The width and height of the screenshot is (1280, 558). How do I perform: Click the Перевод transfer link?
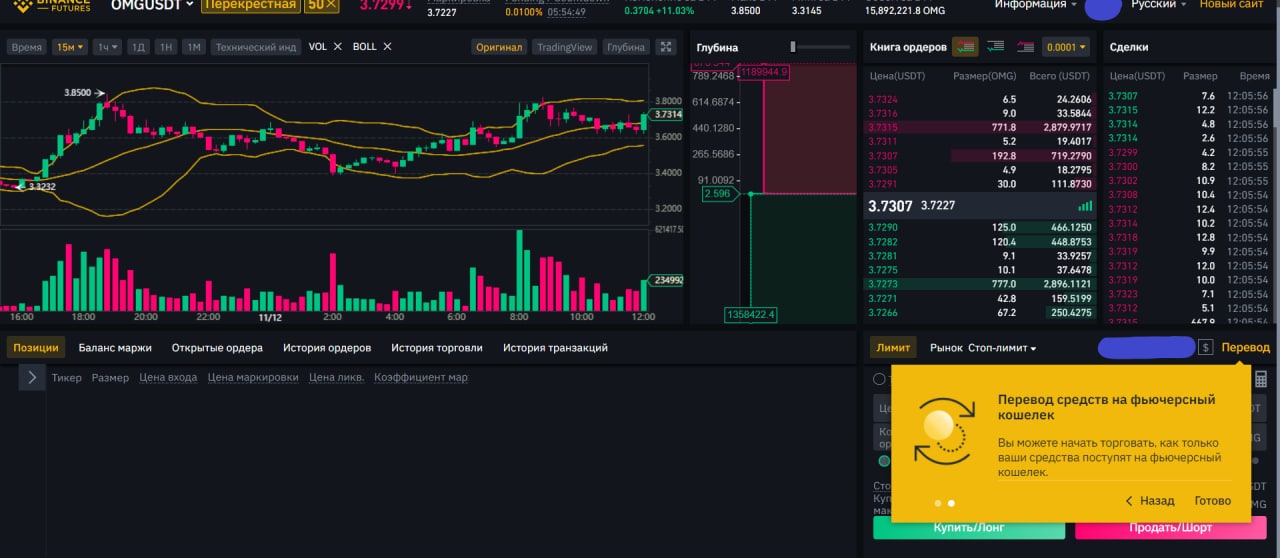[1246, 348]
